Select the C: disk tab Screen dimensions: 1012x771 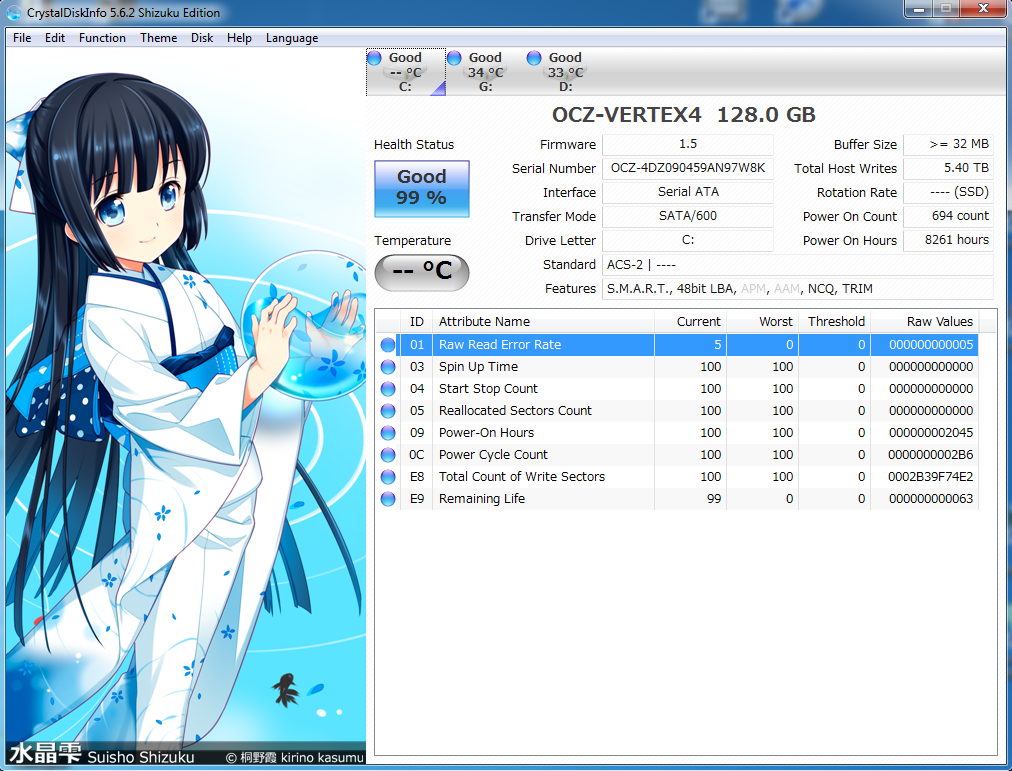click(406, 72)
